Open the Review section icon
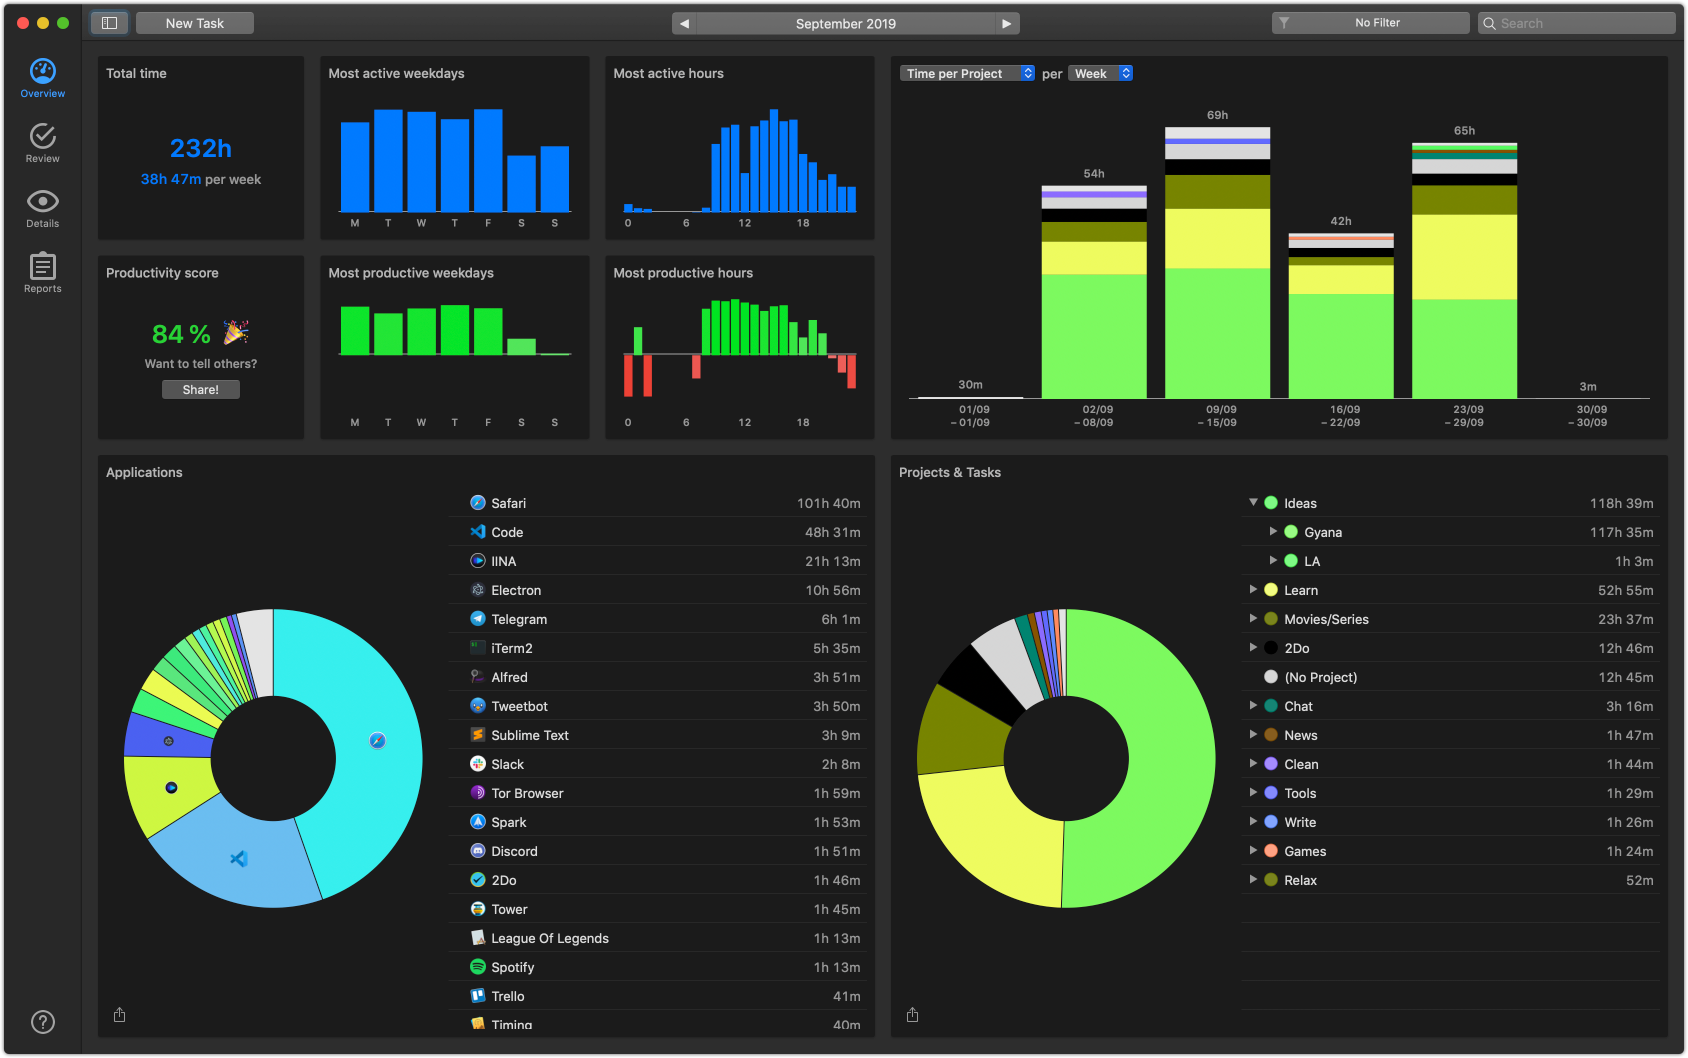Screen dimensions: 1688x1058 [x=43, y=136]
